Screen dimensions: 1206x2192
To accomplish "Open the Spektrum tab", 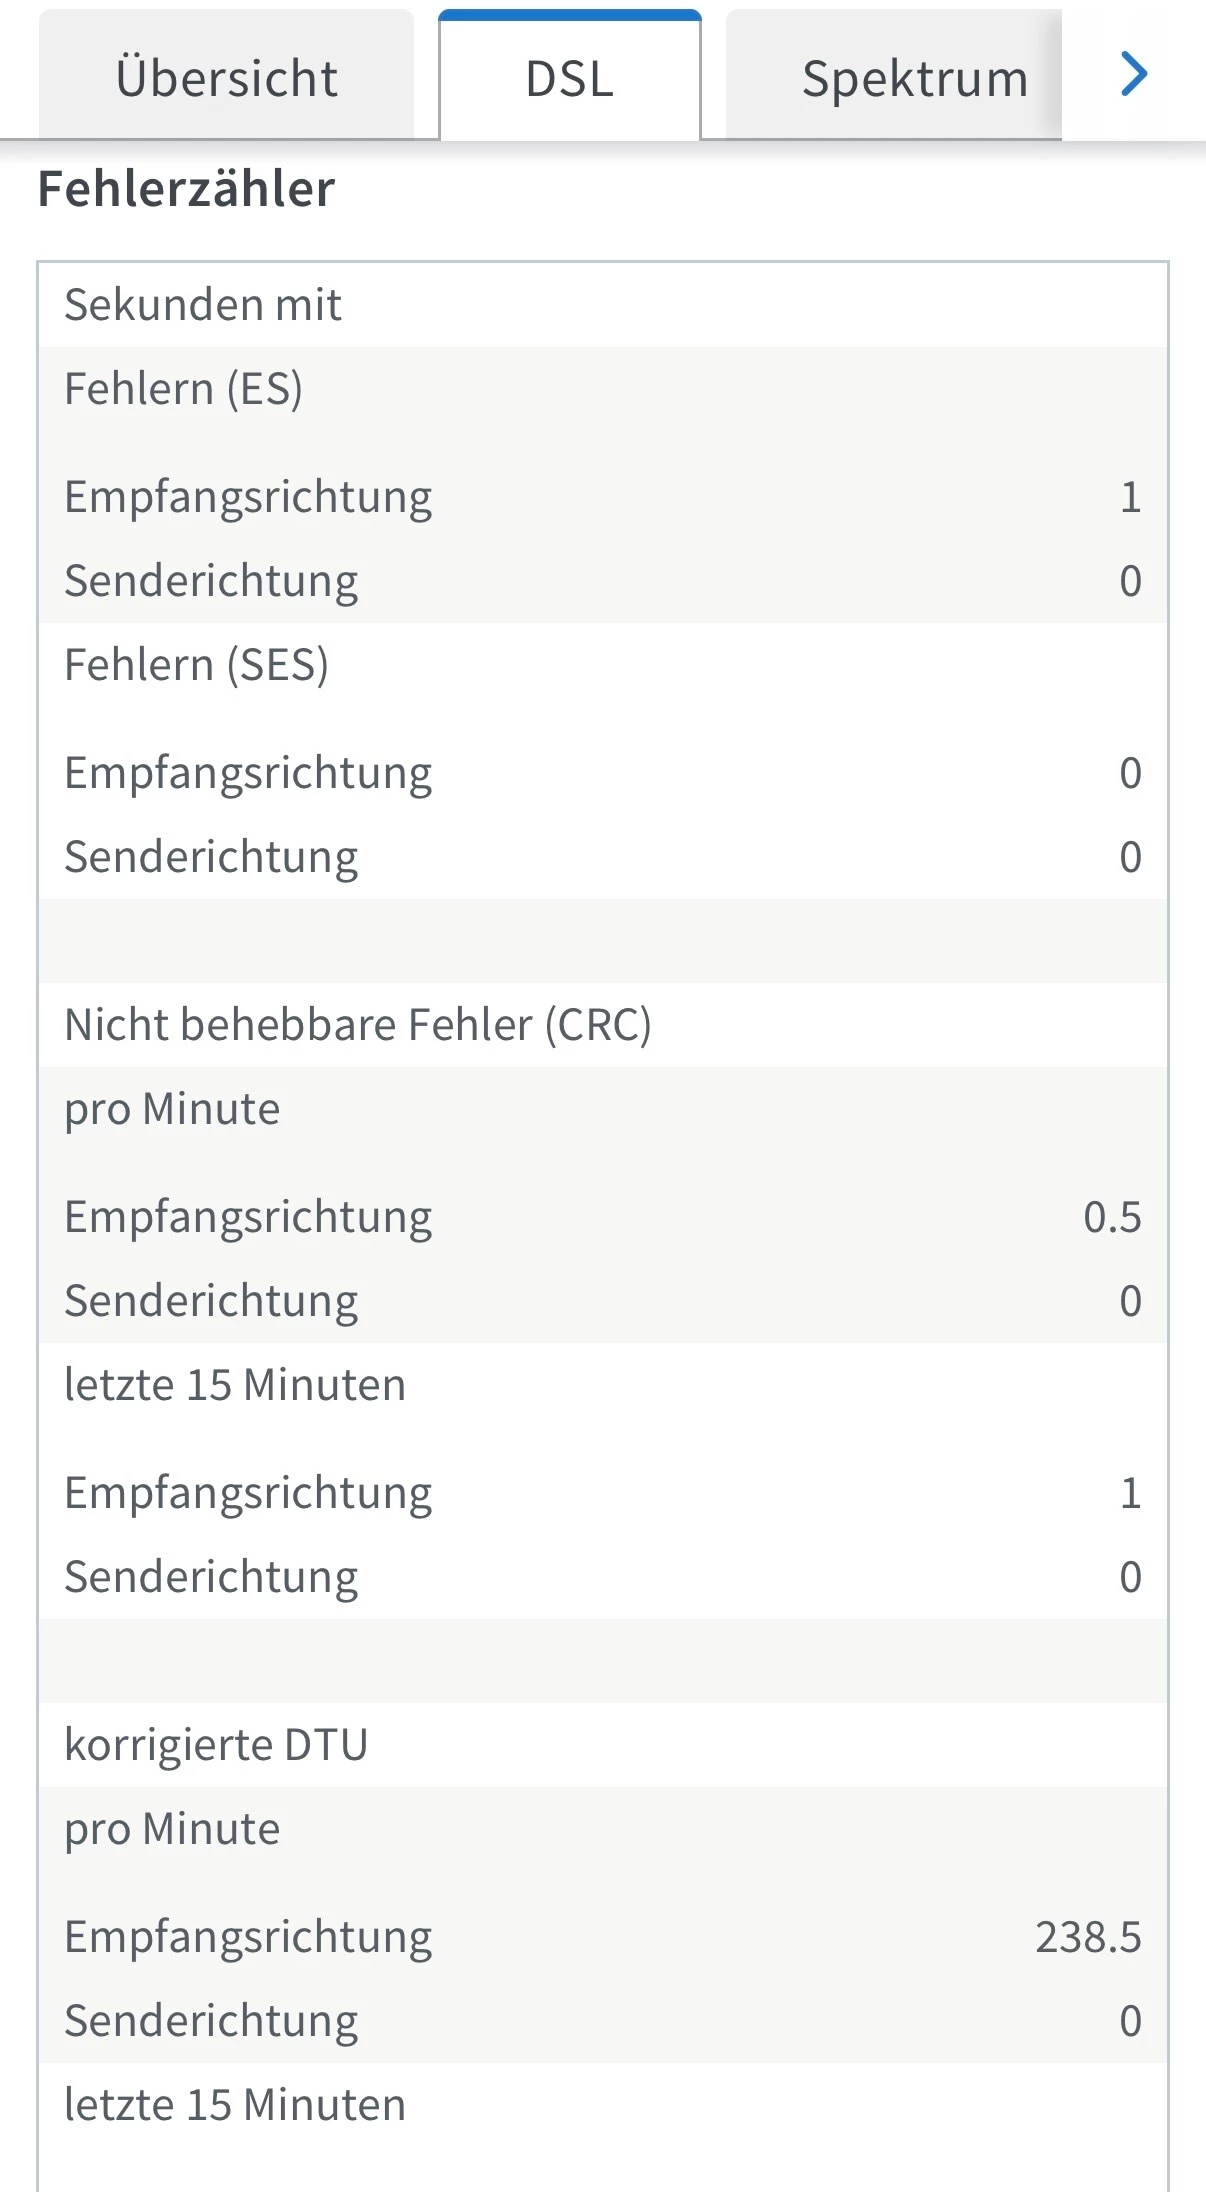I will tap(914, 78).
